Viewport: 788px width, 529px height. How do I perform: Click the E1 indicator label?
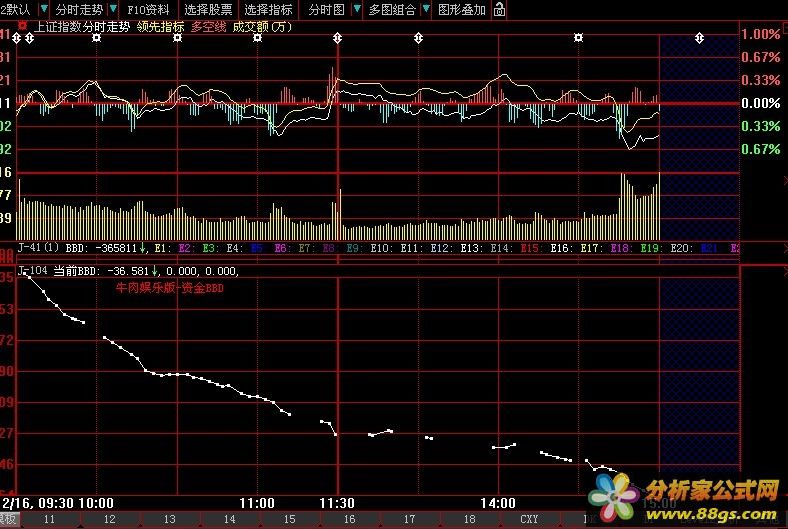pyautogui.click(x=163, y=248)
